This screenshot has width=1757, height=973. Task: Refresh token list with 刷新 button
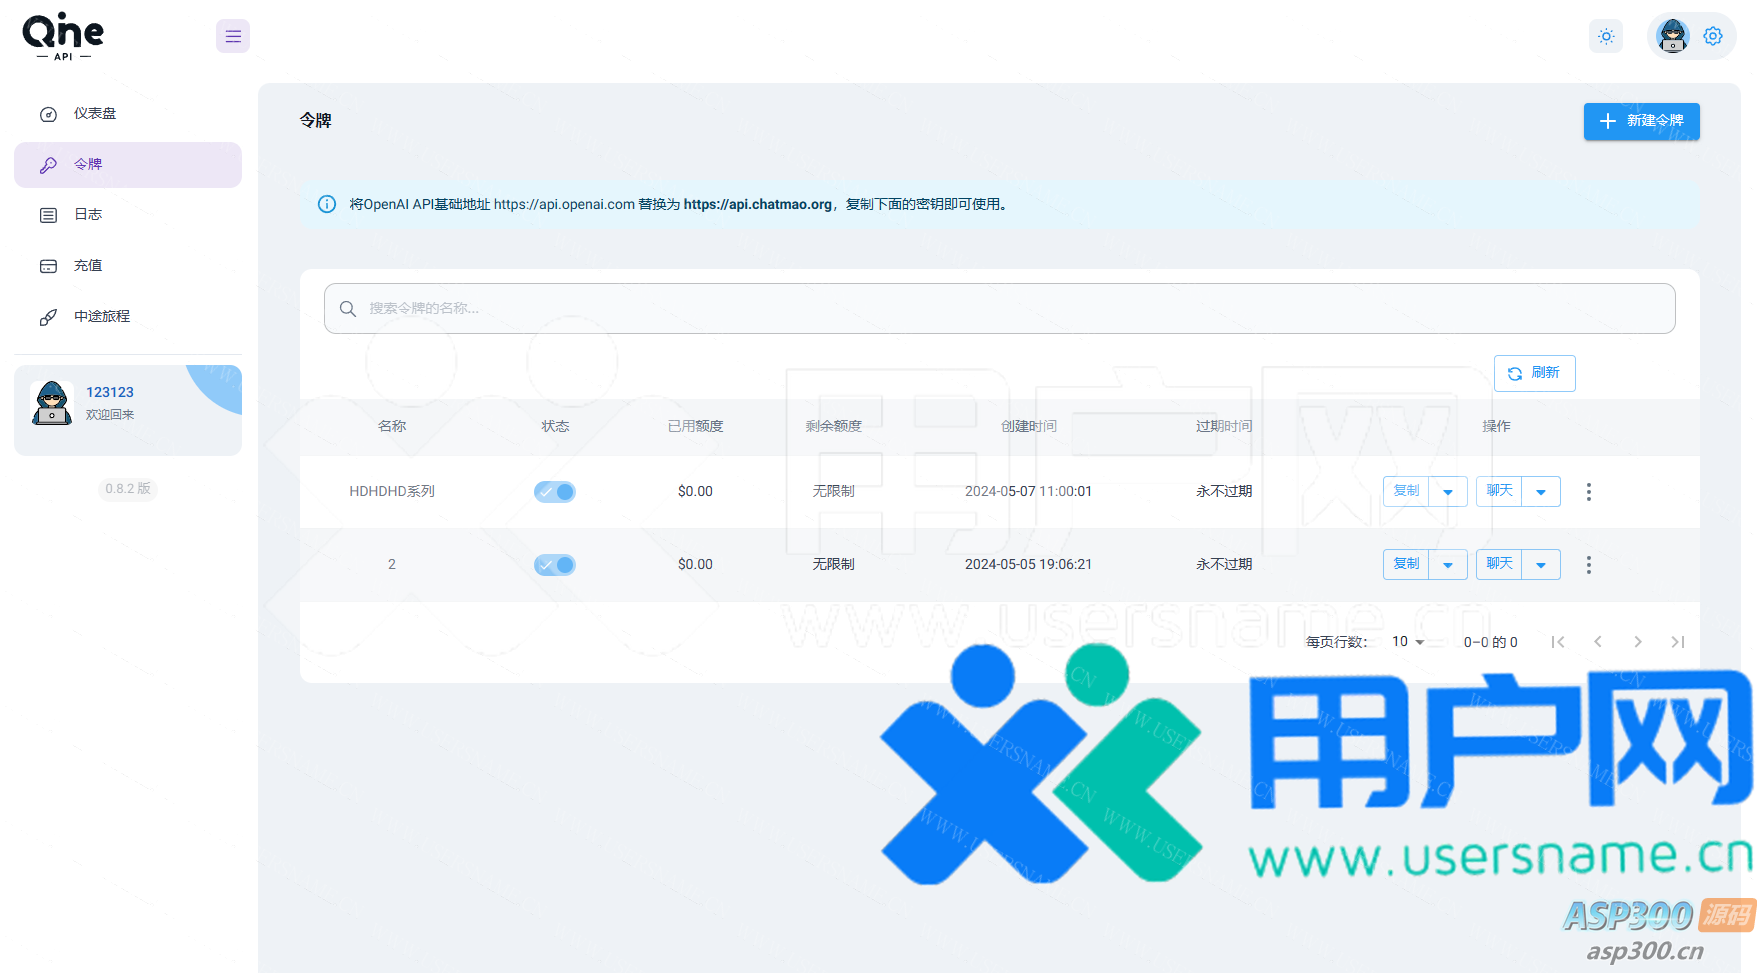(1534, 373)
